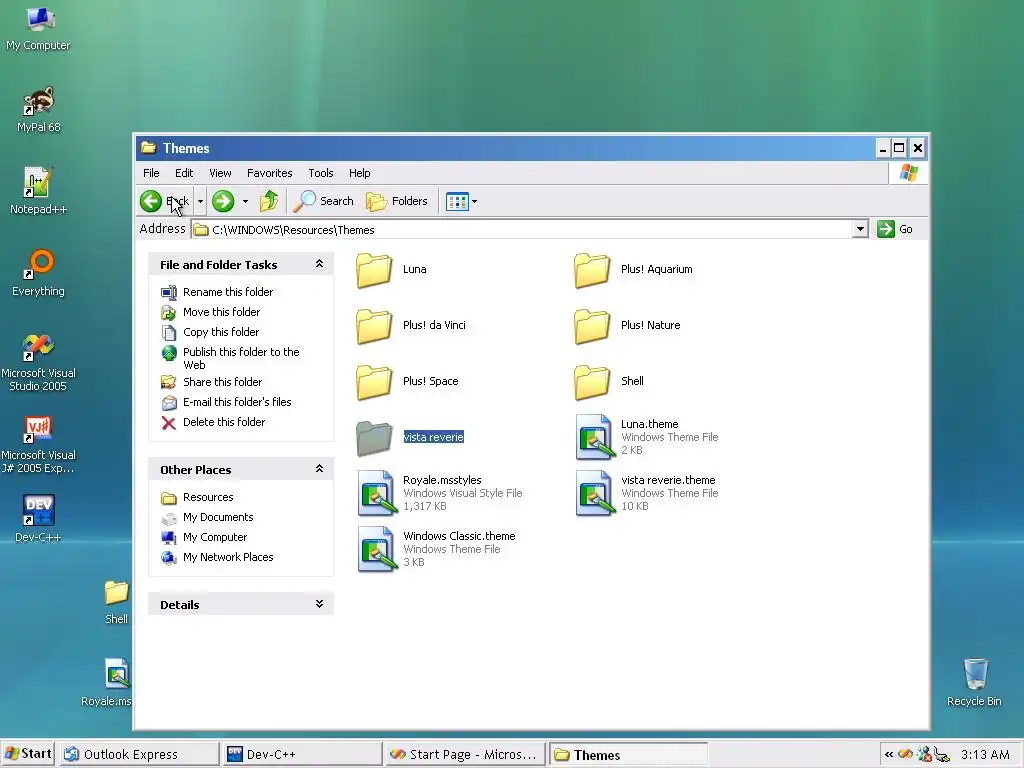This screenshot has width=1024, height=768.
Task: Select the vista reverie.theme file icon
Action: click(596, 493)
